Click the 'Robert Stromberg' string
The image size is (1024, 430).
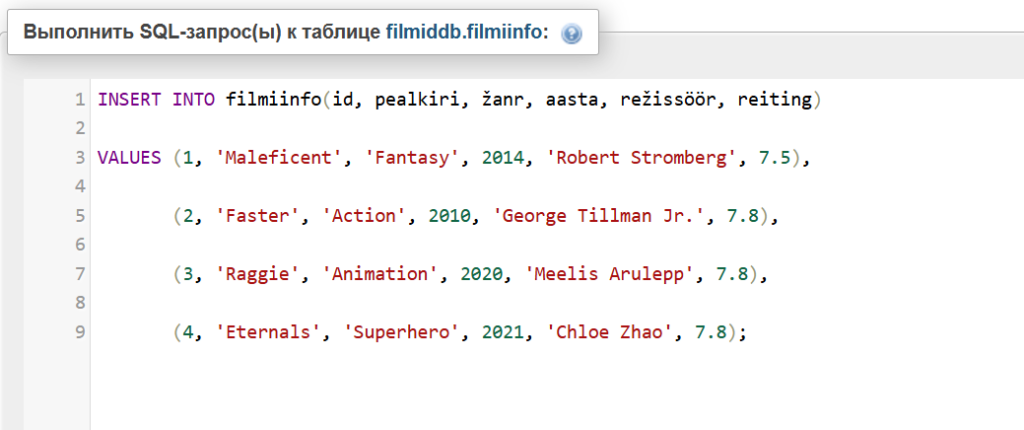(643, 158)
